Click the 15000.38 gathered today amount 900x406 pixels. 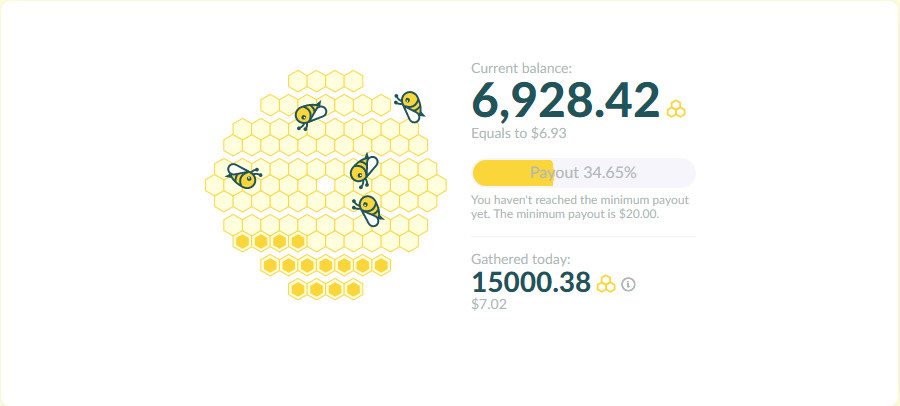point(531,283)
